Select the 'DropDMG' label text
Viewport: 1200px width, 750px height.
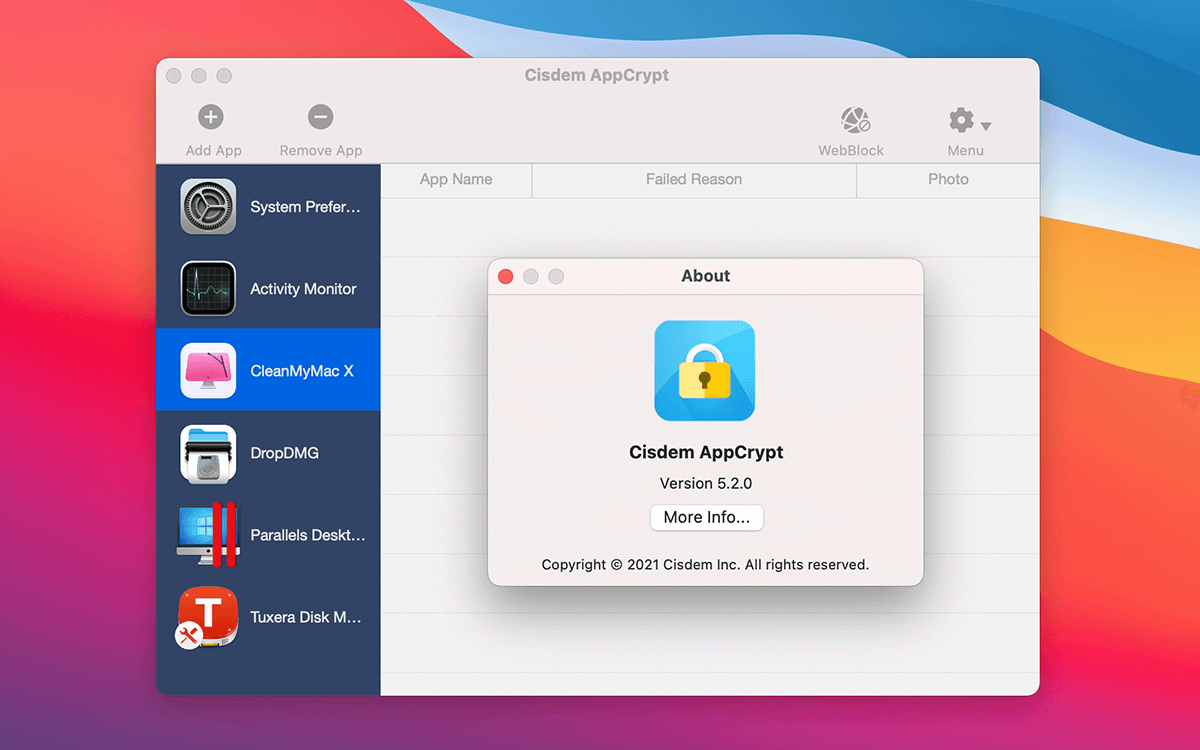point(284,453)
